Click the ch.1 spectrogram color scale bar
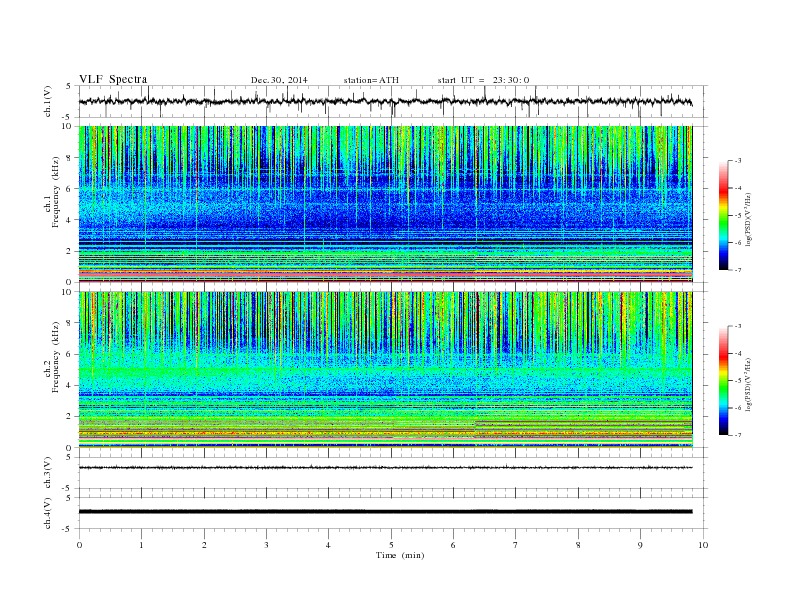 point(724,216)
